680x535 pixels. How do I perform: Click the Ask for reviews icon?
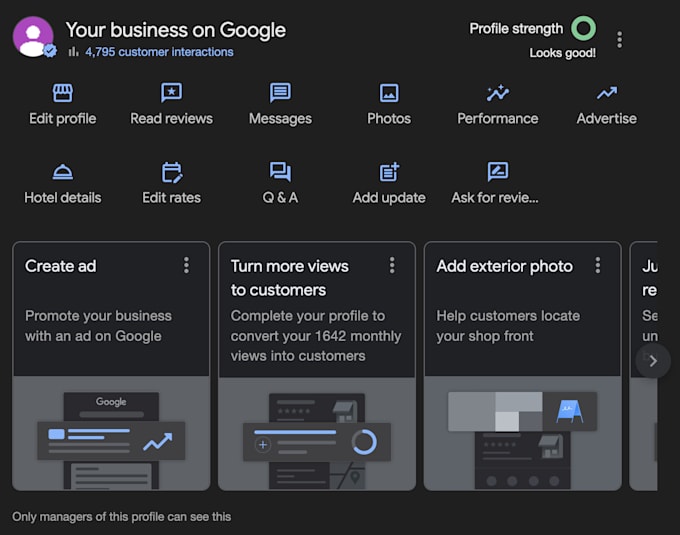[x=498, y=172]
